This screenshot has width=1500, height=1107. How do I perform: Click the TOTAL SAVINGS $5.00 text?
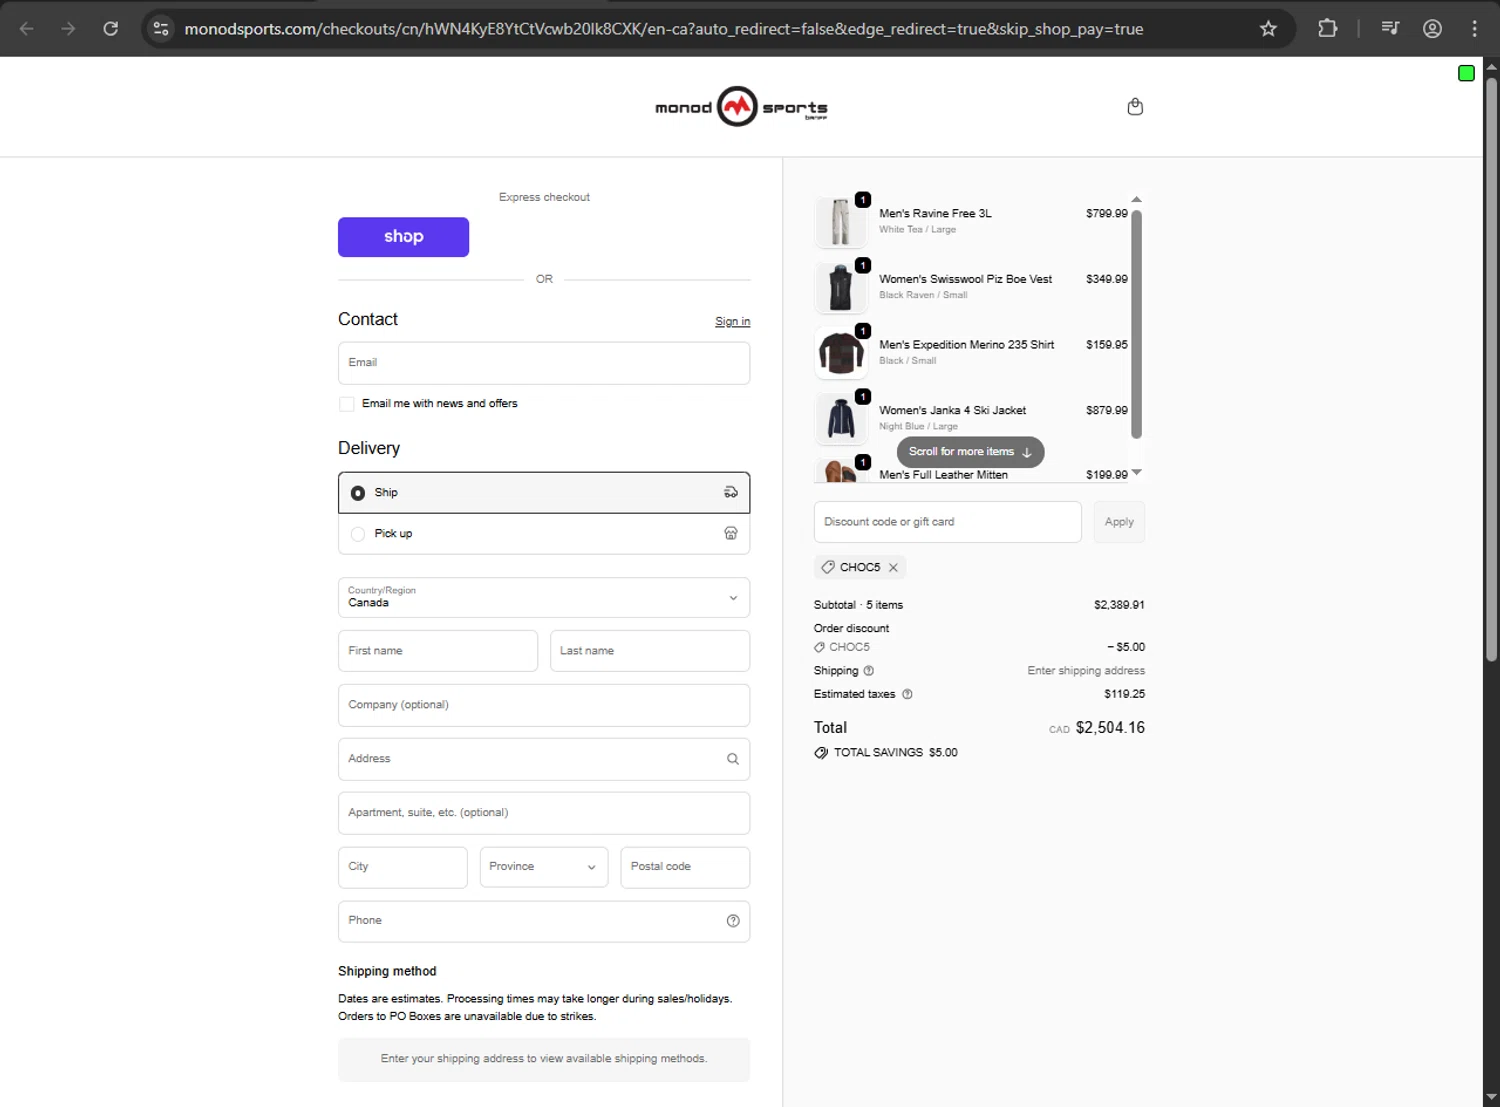pyautogui.click(x=896, y=753)
